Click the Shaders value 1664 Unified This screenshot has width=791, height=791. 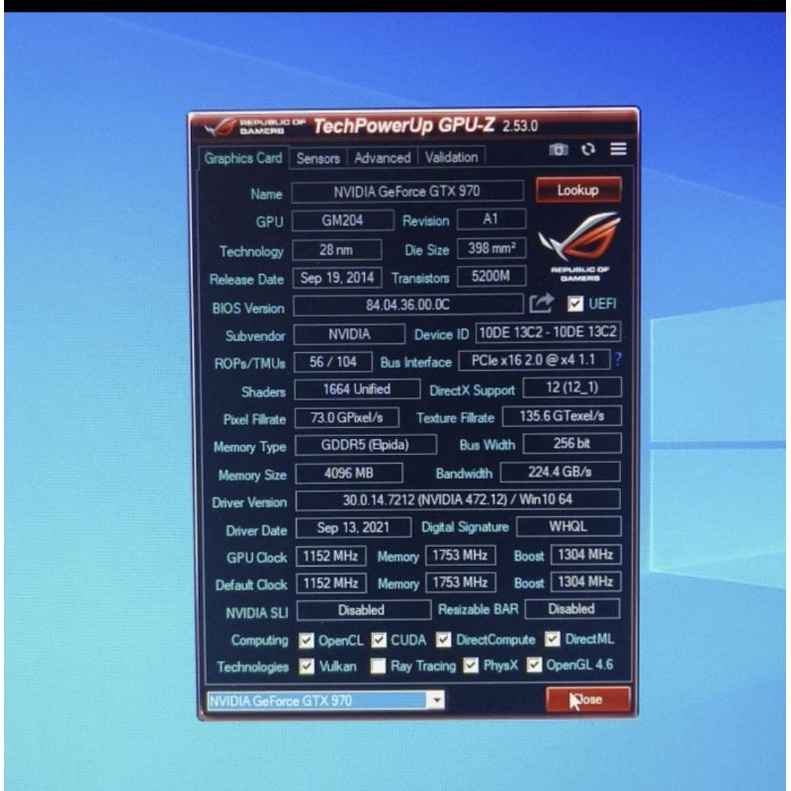[x=357, y=389]
